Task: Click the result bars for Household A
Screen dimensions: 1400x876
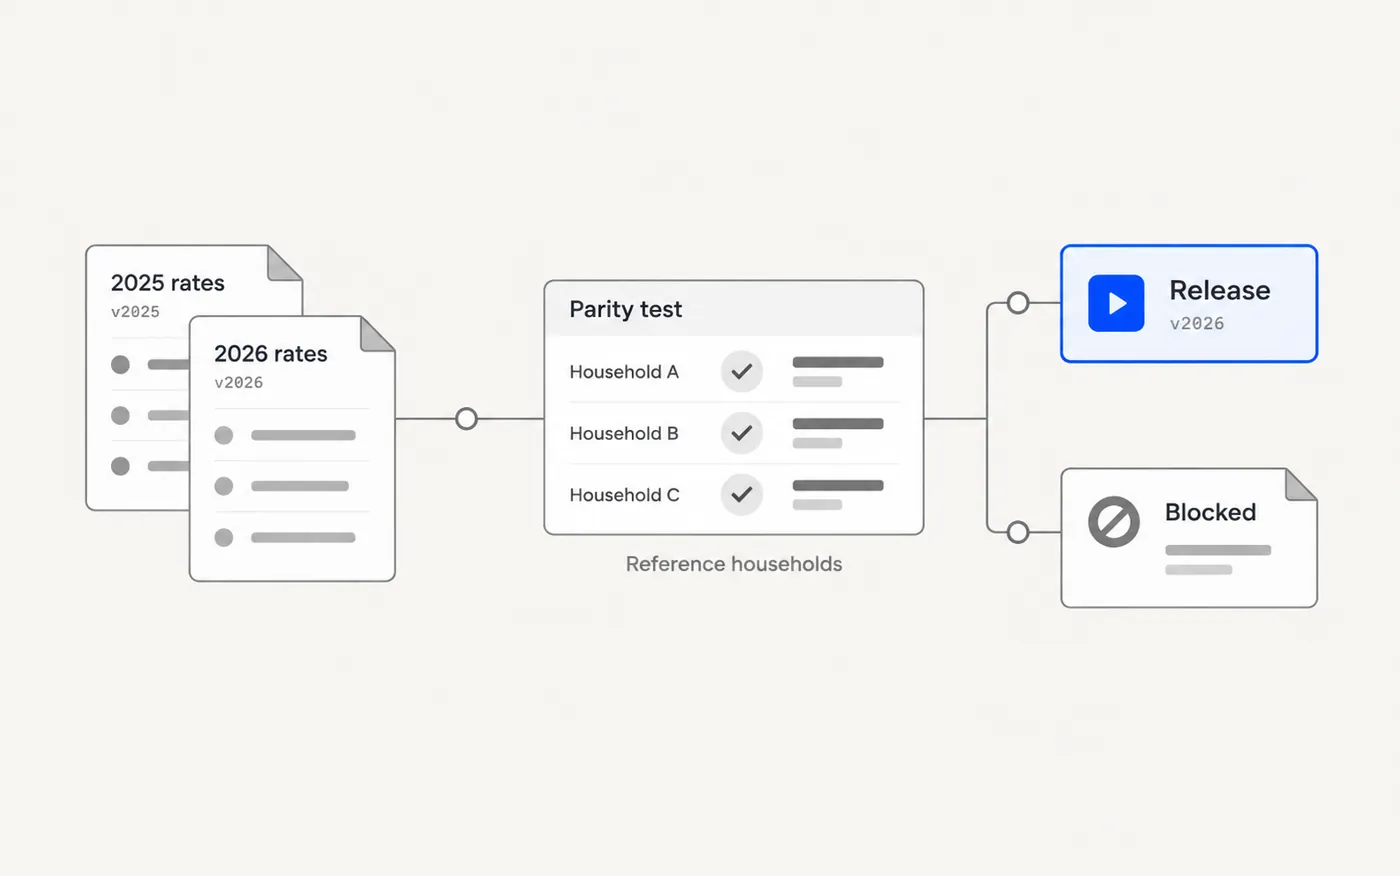Action: coord(838,372)
